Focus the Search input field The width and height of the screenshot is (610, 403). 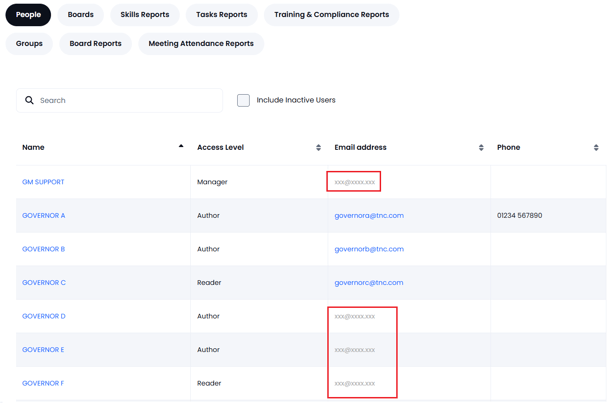pos(120,100)
